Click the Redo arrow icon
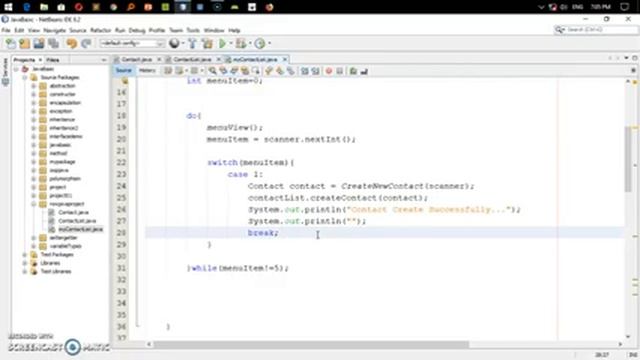Screen dimensions: 640x360 point(86,43)
